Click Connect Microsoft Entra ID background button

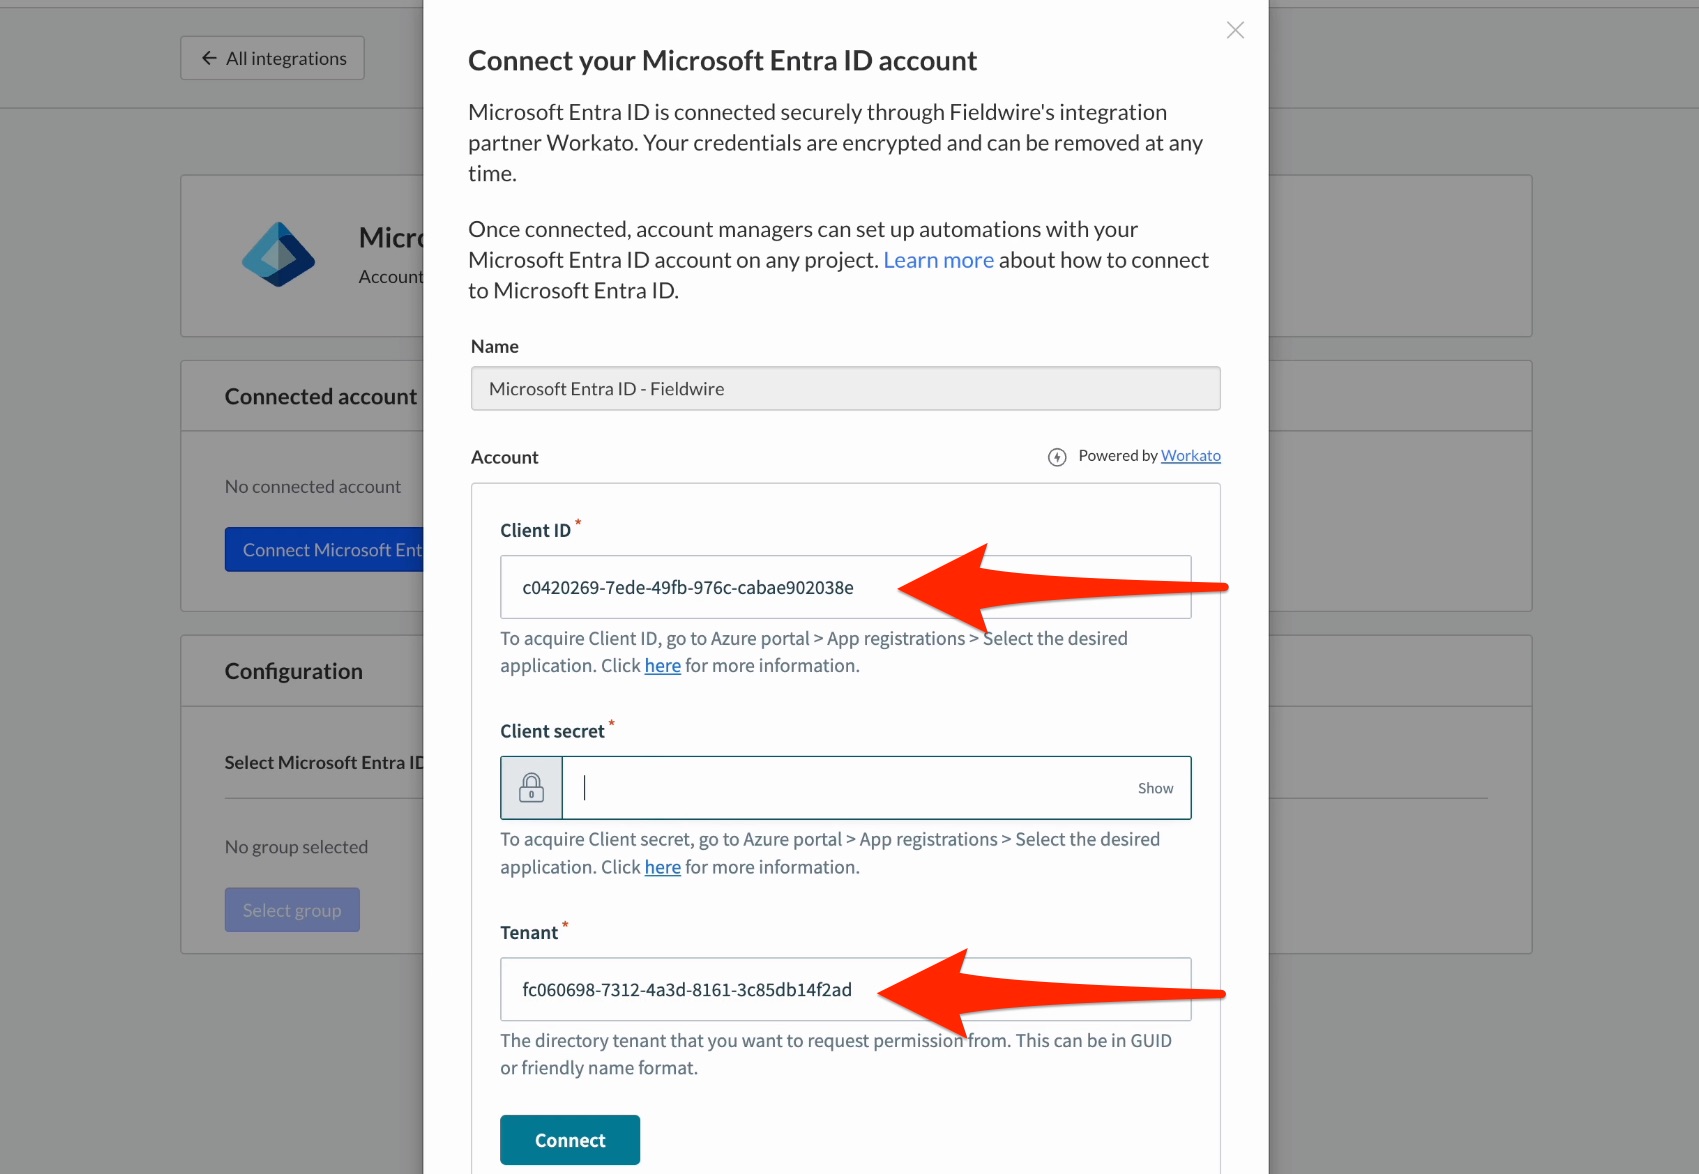coord(324,550)
